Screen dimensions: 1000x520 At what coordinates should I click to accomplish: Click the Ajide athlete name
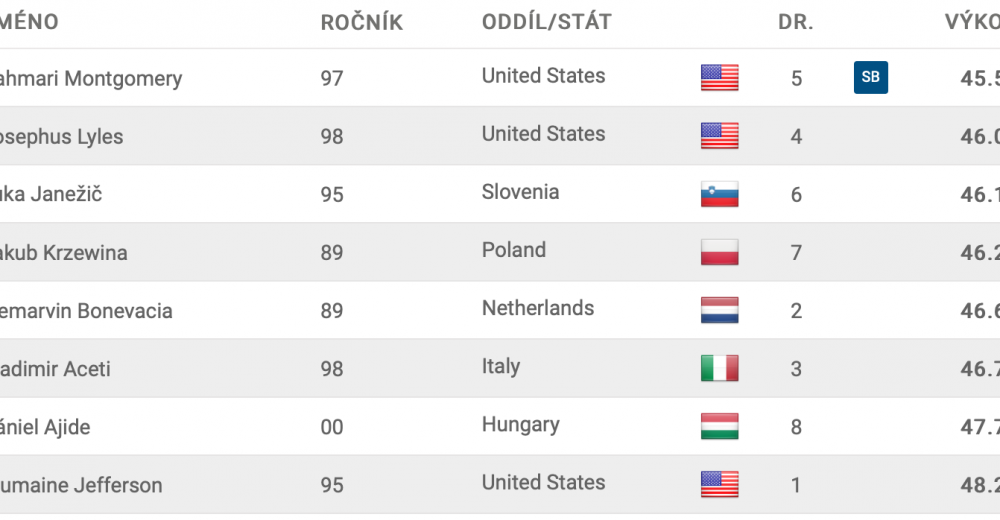click(45, 427)
